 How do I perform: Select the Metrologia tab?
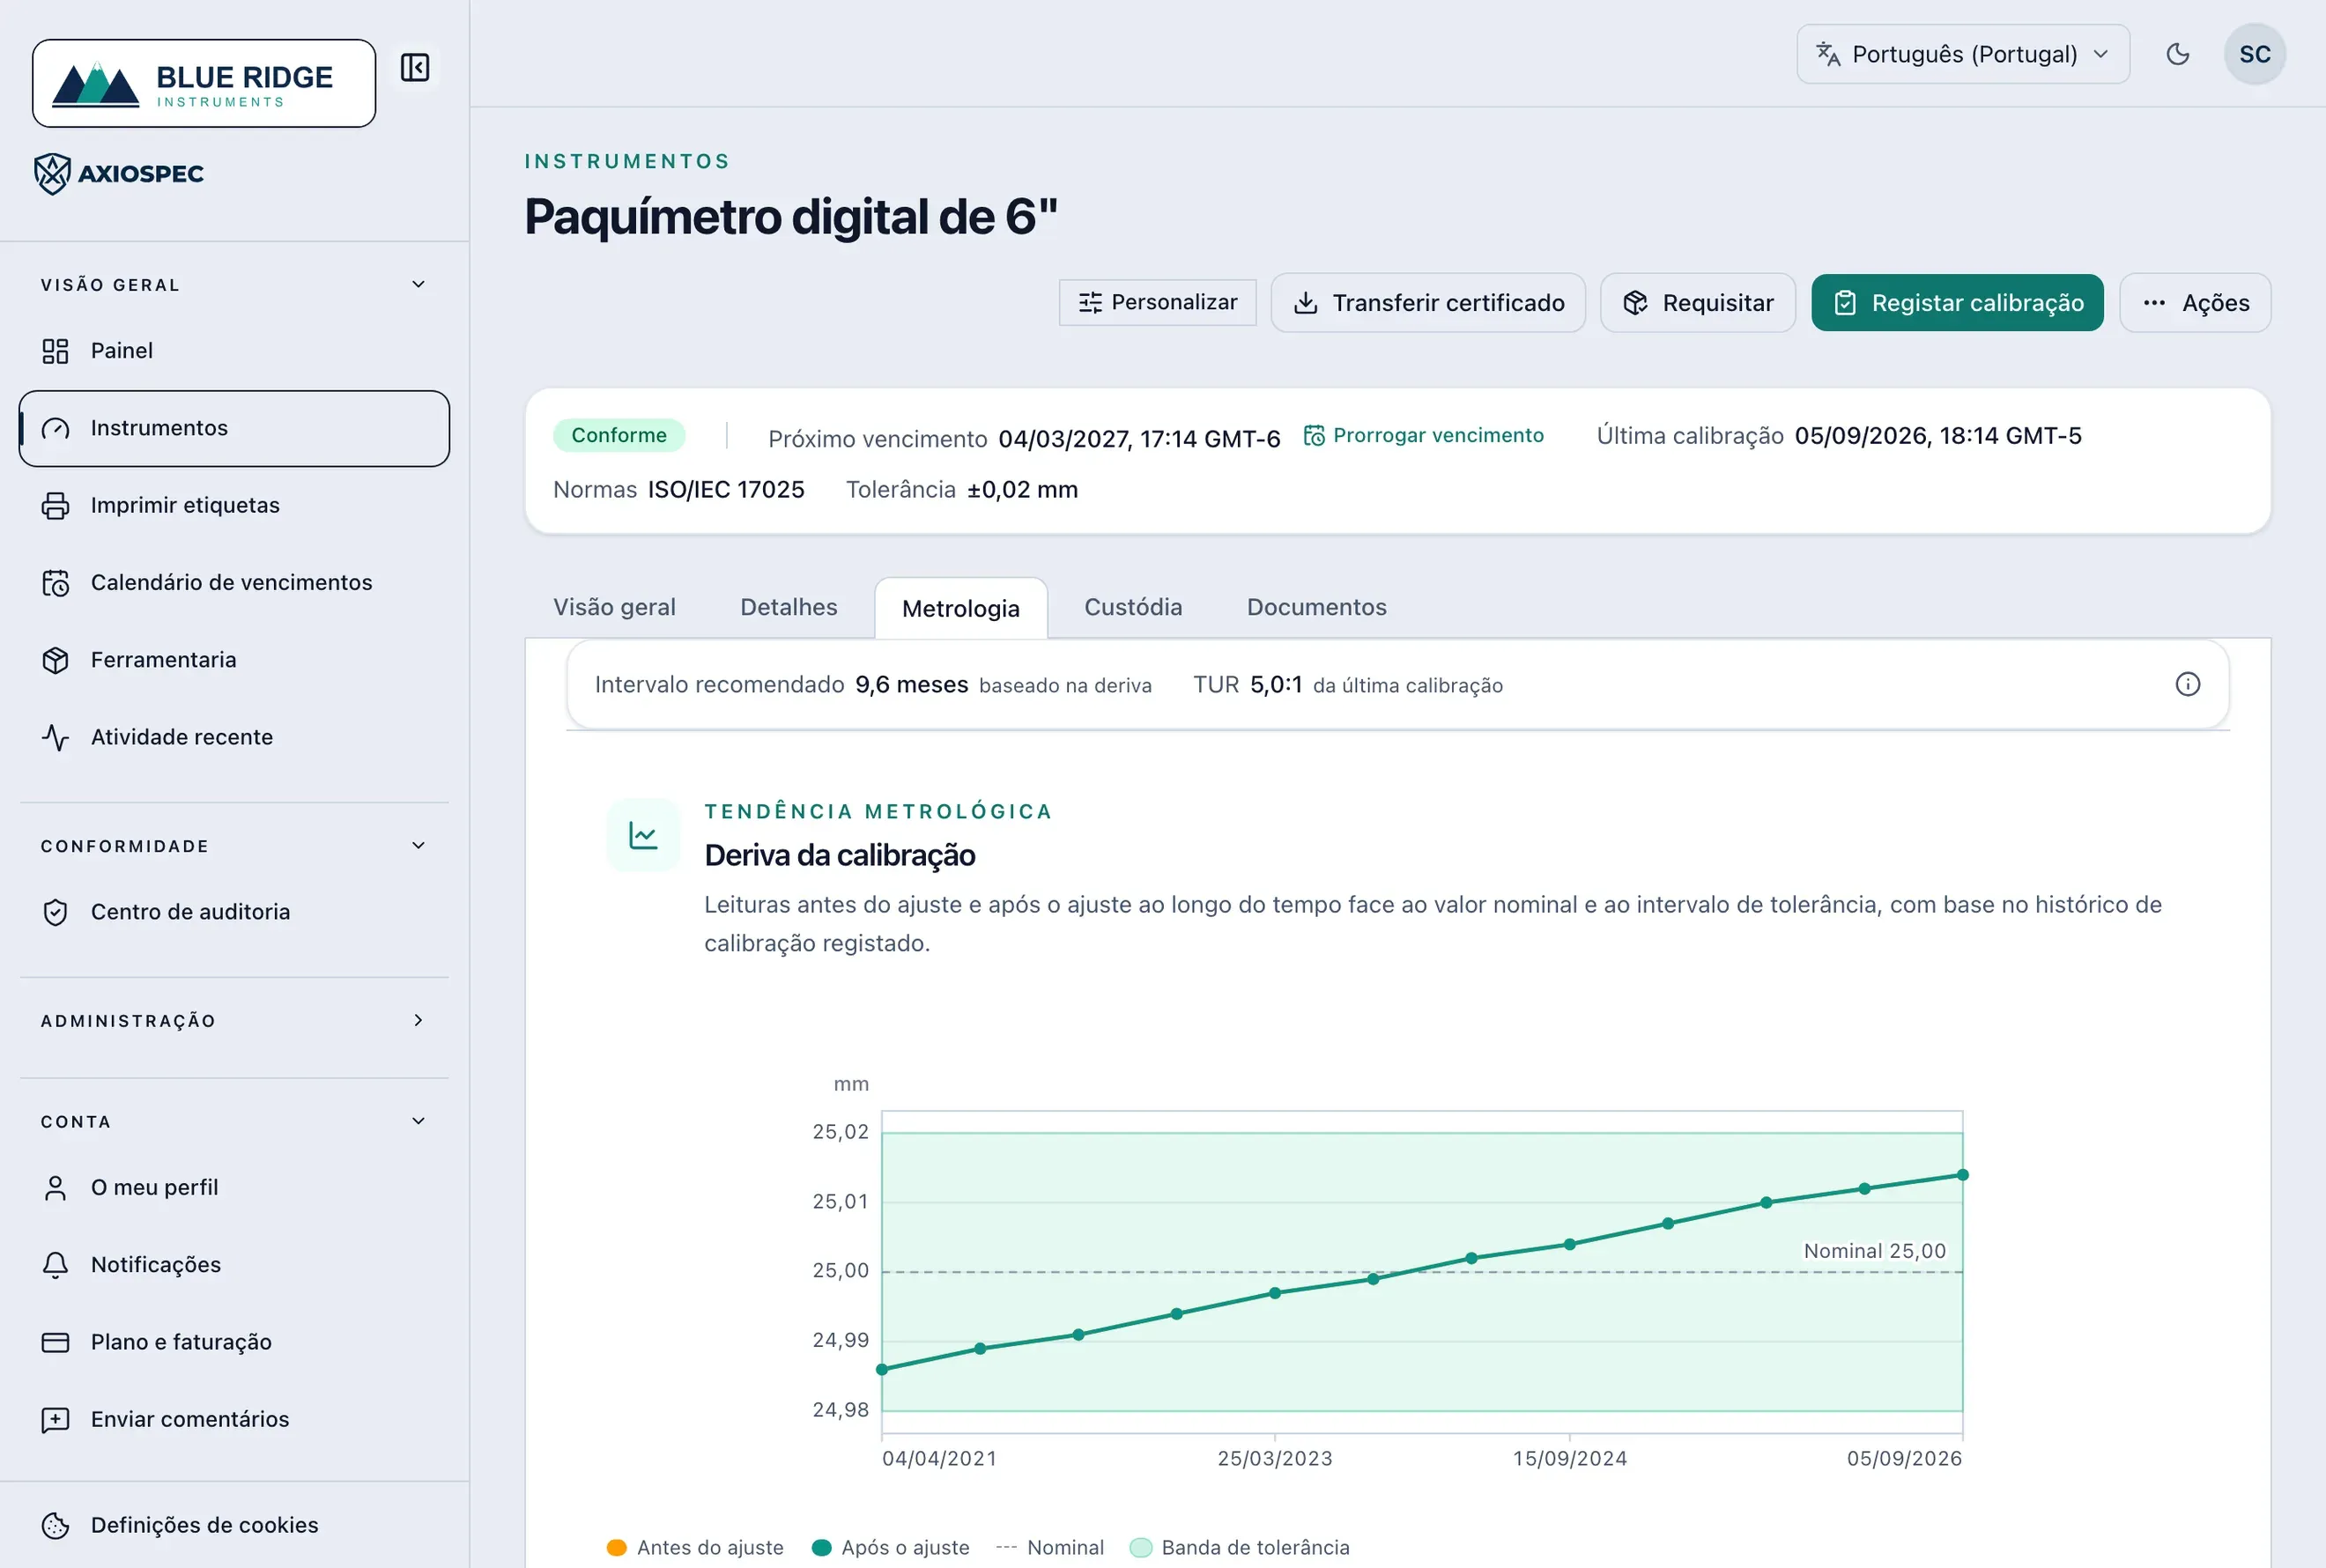click(960, 608)
